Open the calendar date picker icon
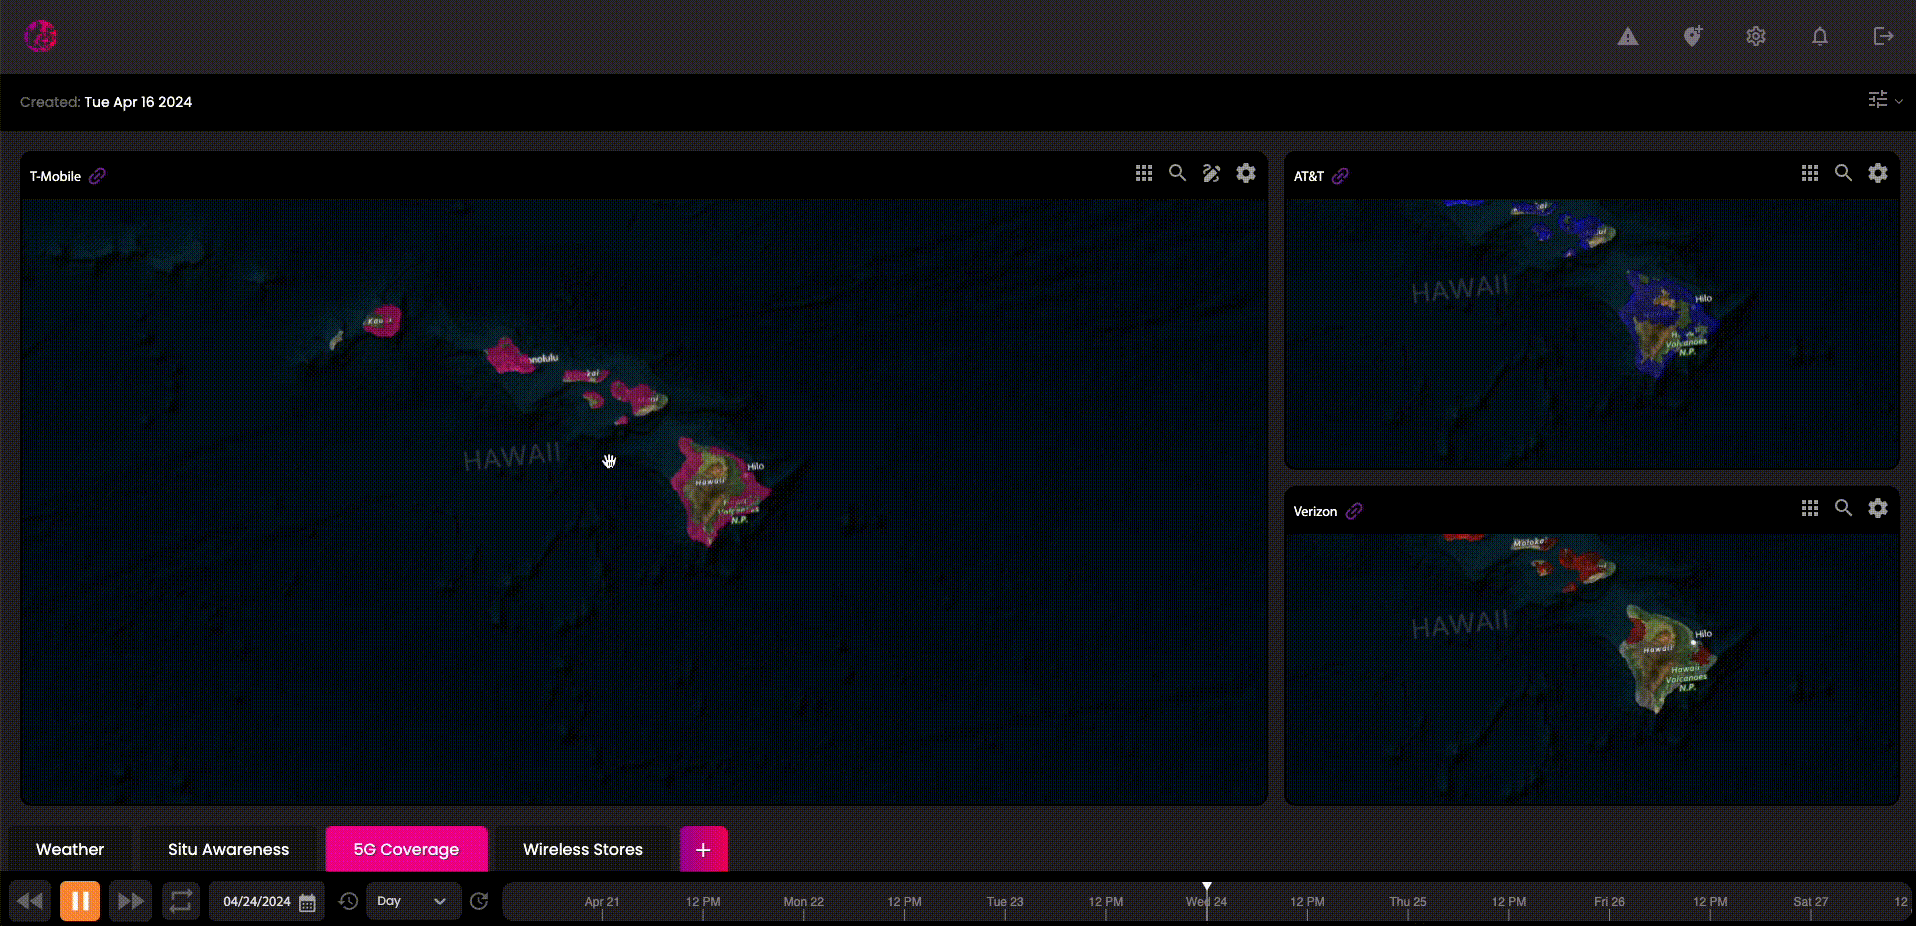The image size is (1916, 926). (308, 902)
